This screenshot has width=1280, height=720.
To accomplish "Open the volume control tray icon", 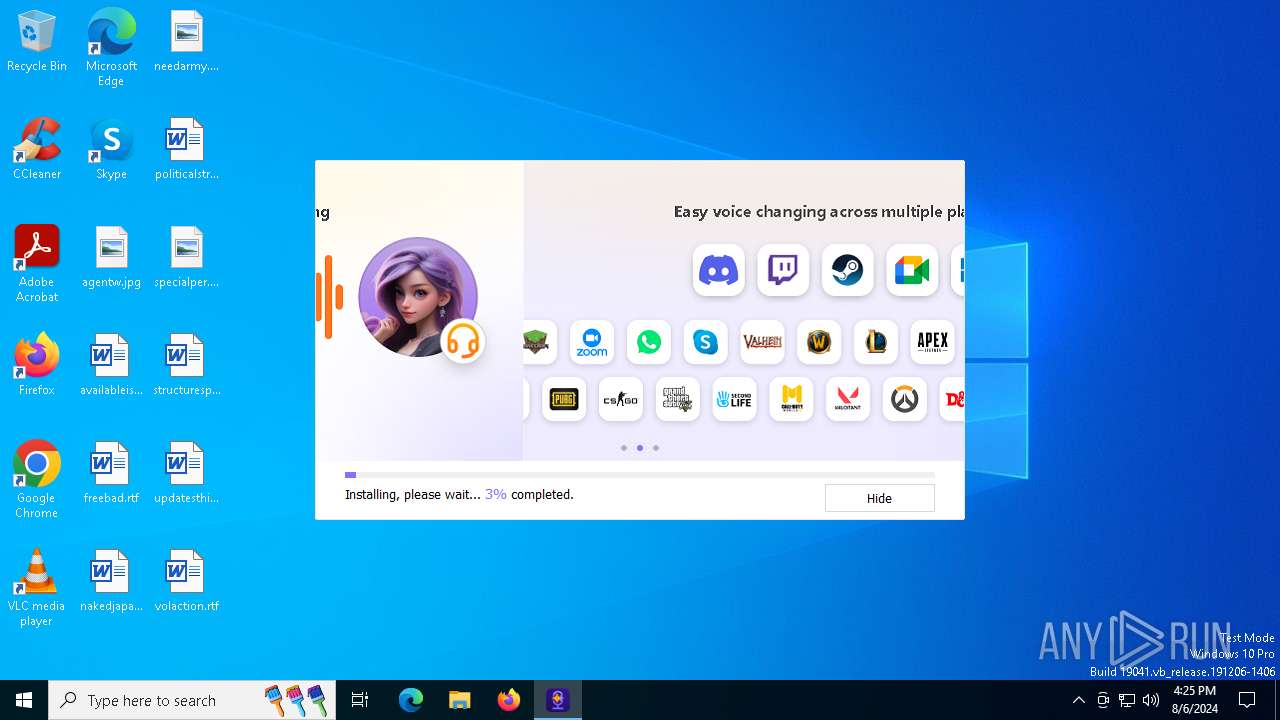I will coord(1151,700).
